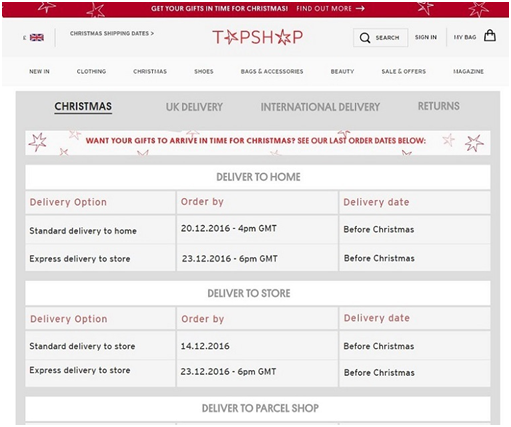Switch to International Delivery tab
Screen dimensions: 511x427
point(320,107)
